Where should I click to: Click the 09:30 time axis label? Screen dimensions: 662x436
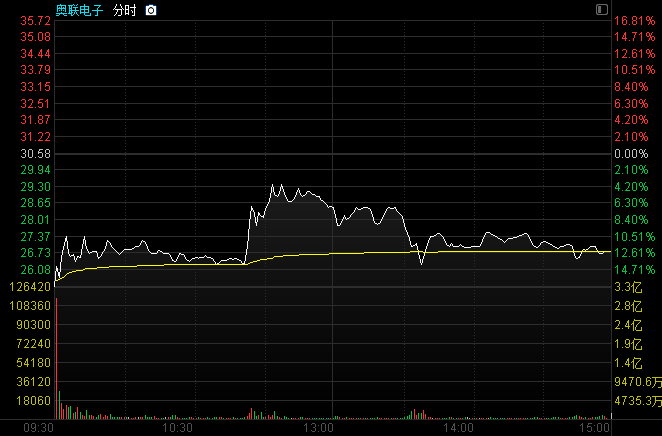pyautogui.click(x=38, y=428)
